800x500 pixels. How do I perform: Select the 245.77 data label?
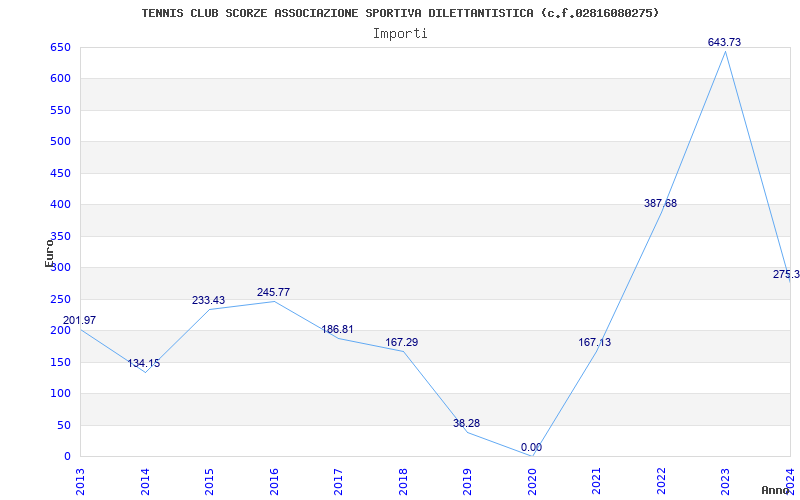point(273,293)
